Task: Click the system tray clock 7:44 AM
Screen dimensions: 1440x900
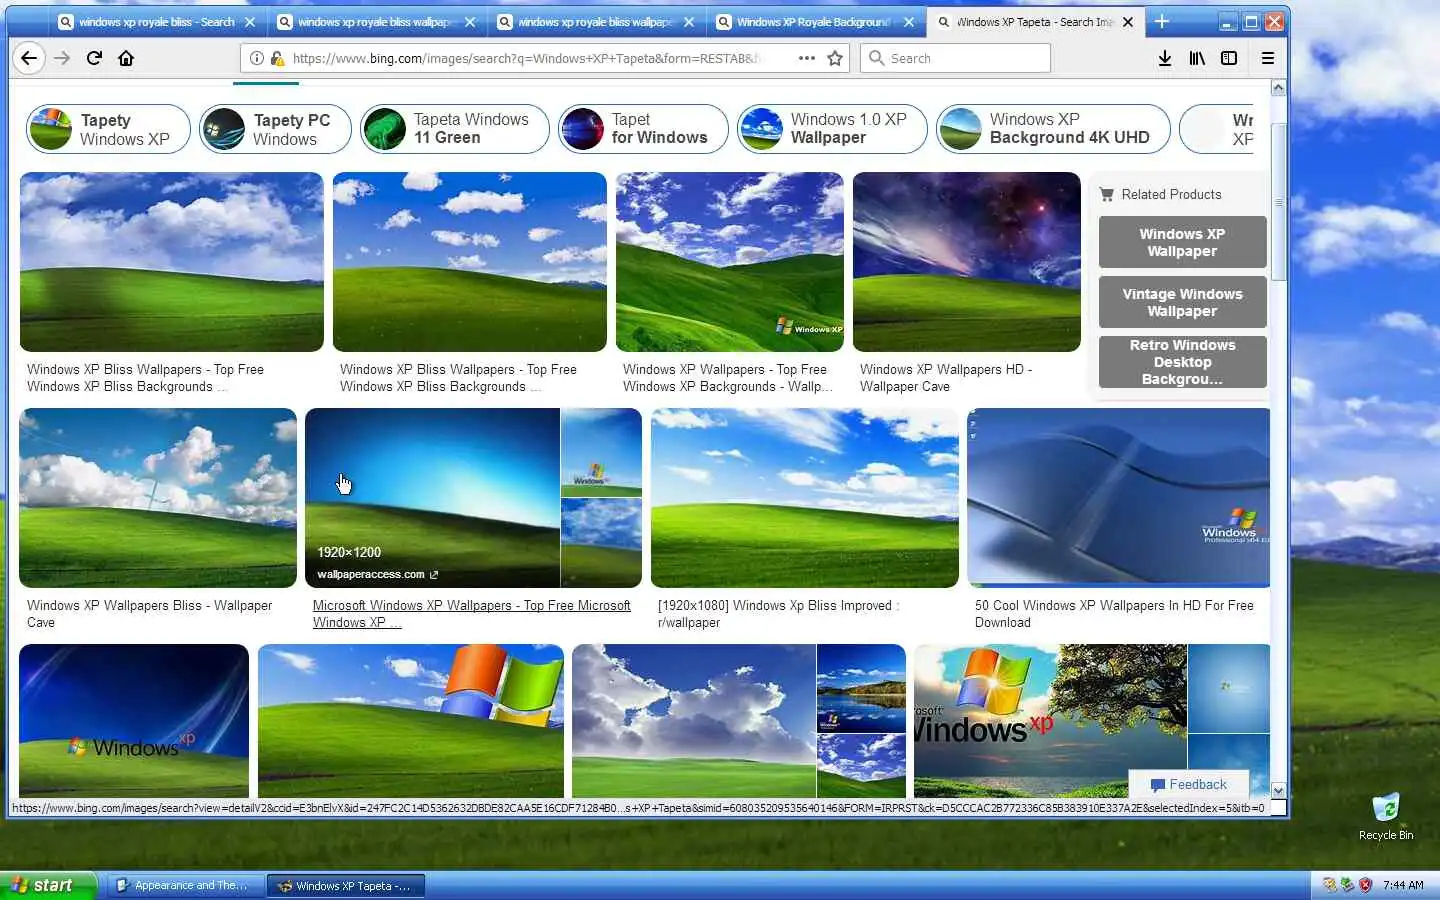Action: [1403, 885]
